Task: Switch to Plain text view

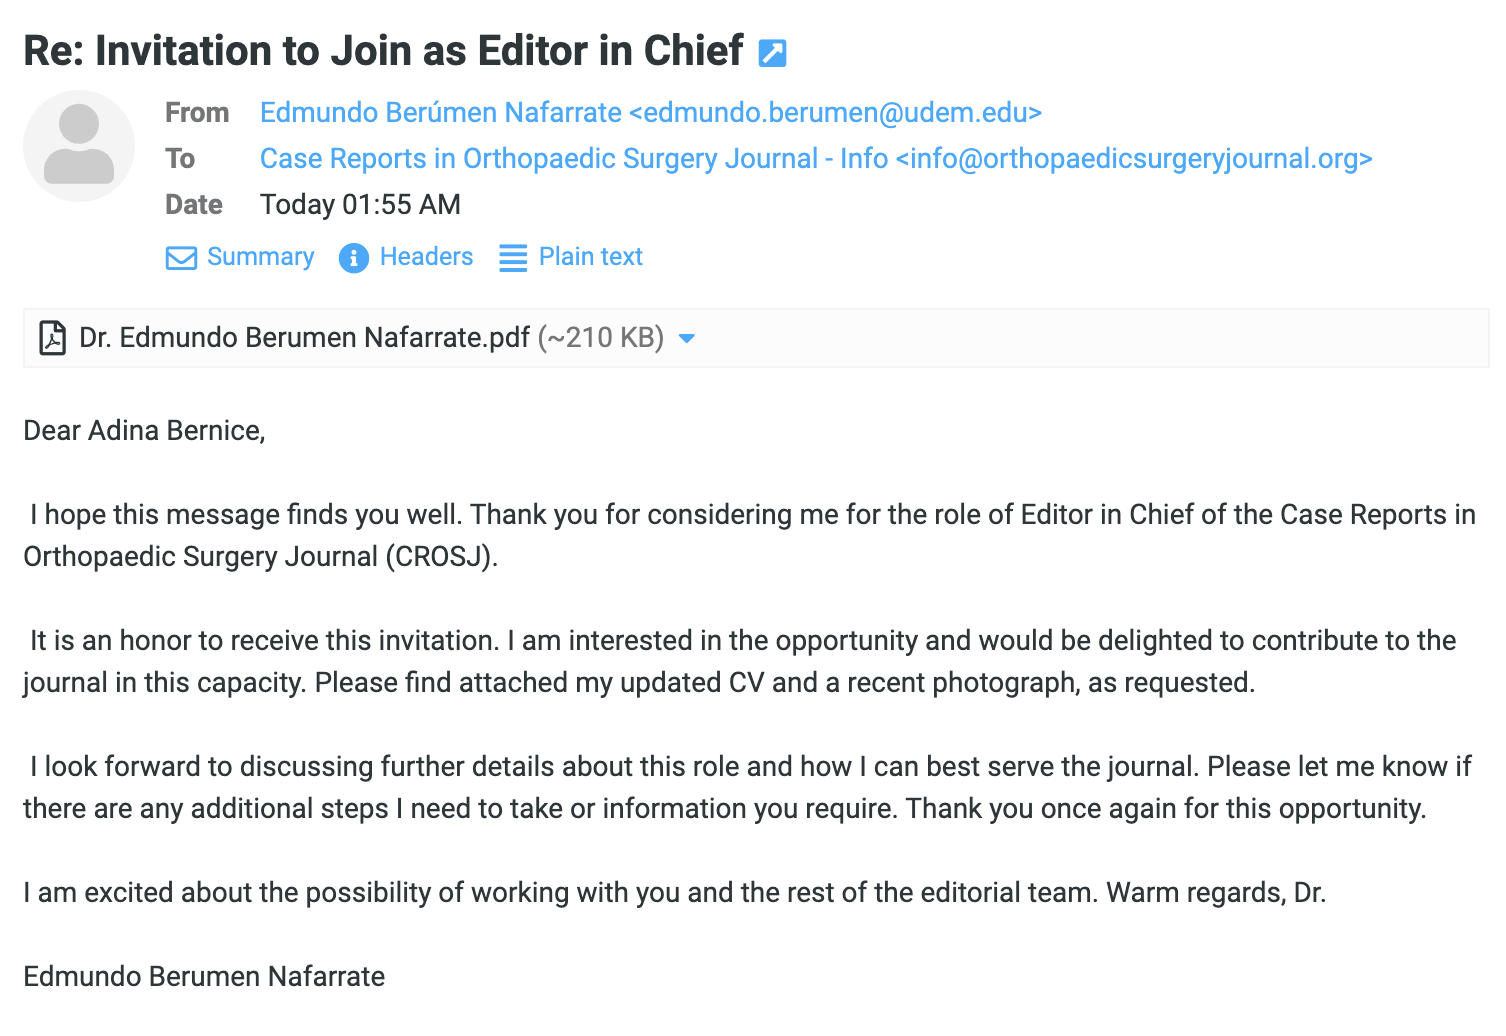Action: click(x=590, y=257)
